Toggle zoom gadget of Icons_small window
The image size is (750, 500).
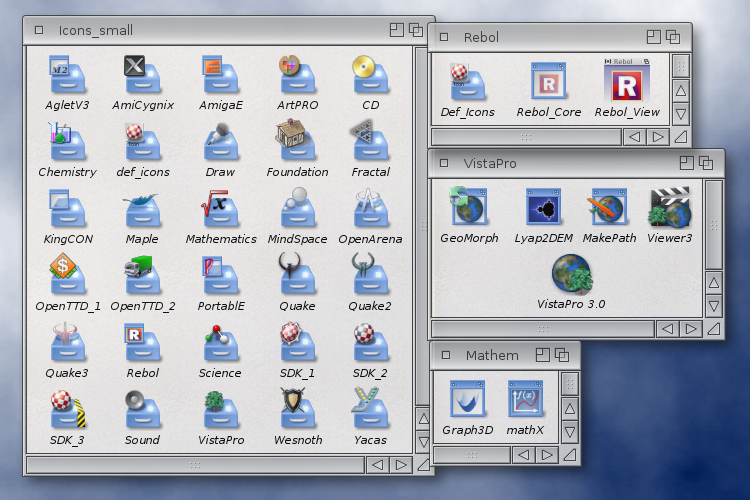[397, 31]
